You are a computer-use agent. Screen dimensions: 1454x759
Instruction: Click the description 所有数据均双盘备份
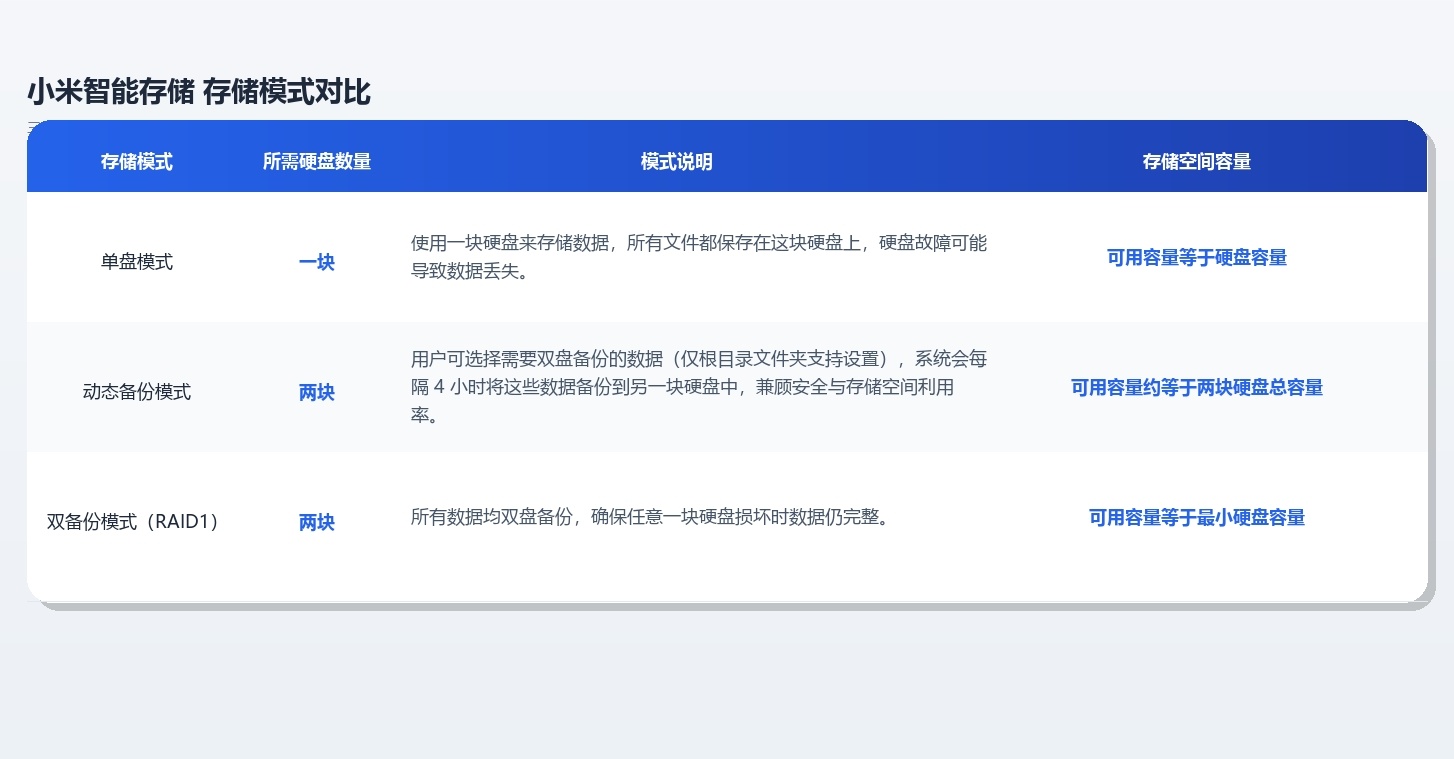[650, 517]
